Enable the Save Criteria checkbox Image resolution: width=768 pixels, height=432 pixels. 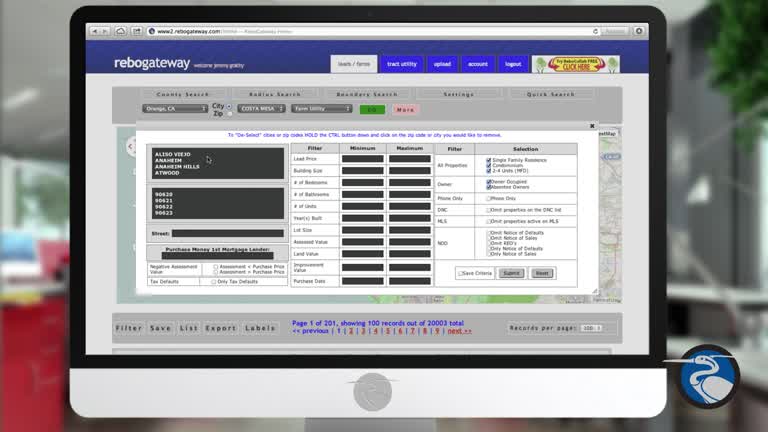(x=460, y=273)
